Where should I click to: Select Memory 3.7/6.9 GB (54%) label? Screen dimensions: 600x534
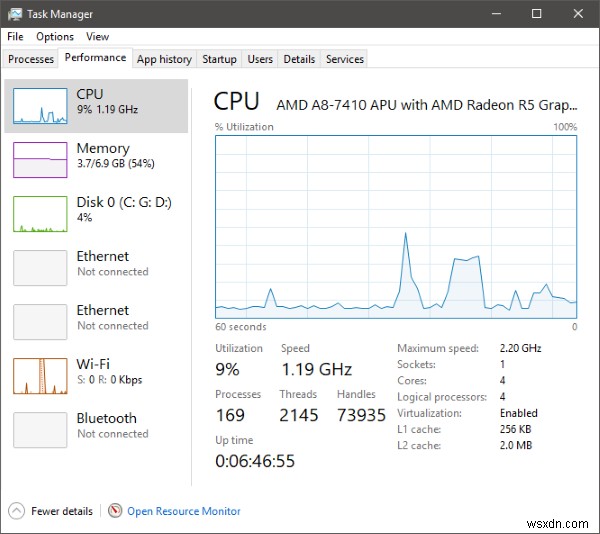(116, 155)
